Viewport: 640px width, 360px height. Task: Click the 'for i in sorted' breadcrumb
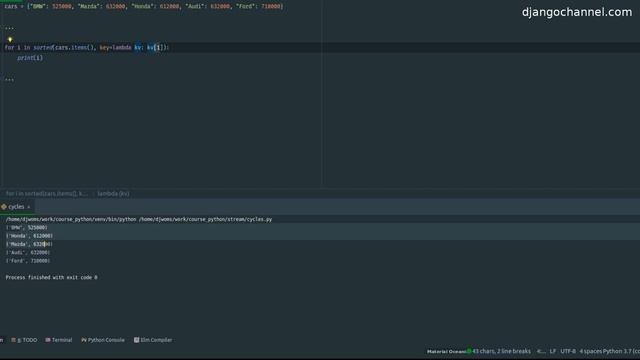47,194
